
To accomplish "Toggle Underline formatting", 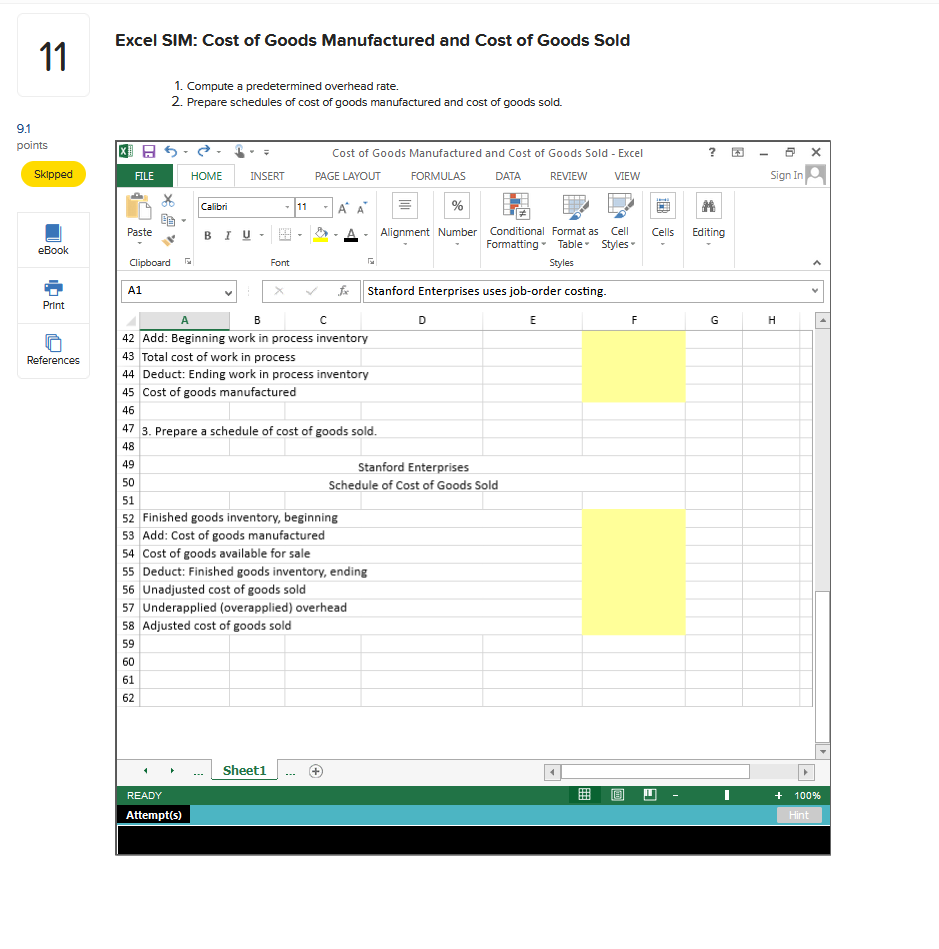I will tap(246, 235).
